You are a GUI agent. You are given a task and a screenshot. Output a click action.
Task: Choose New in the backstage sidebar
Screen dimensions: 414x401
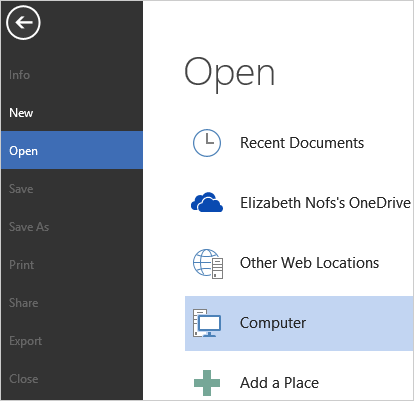point(72,113)
